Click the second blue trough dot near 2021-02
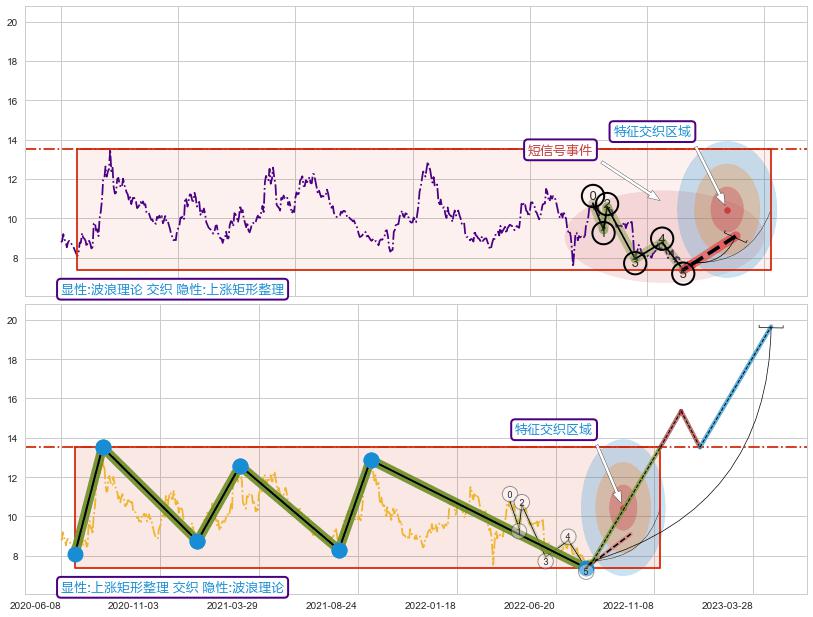813x617 pixels. point(197,542)
